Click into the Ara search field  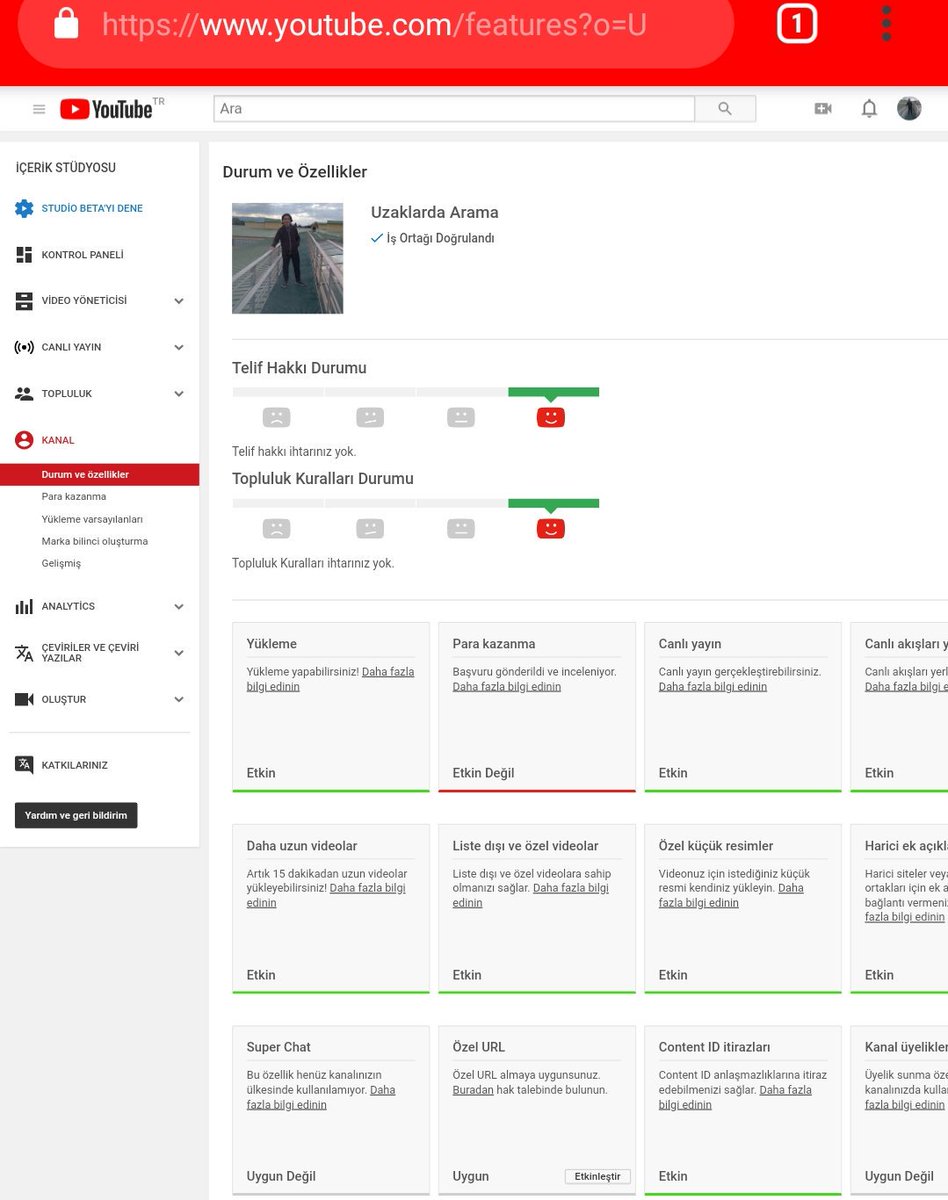454,109
